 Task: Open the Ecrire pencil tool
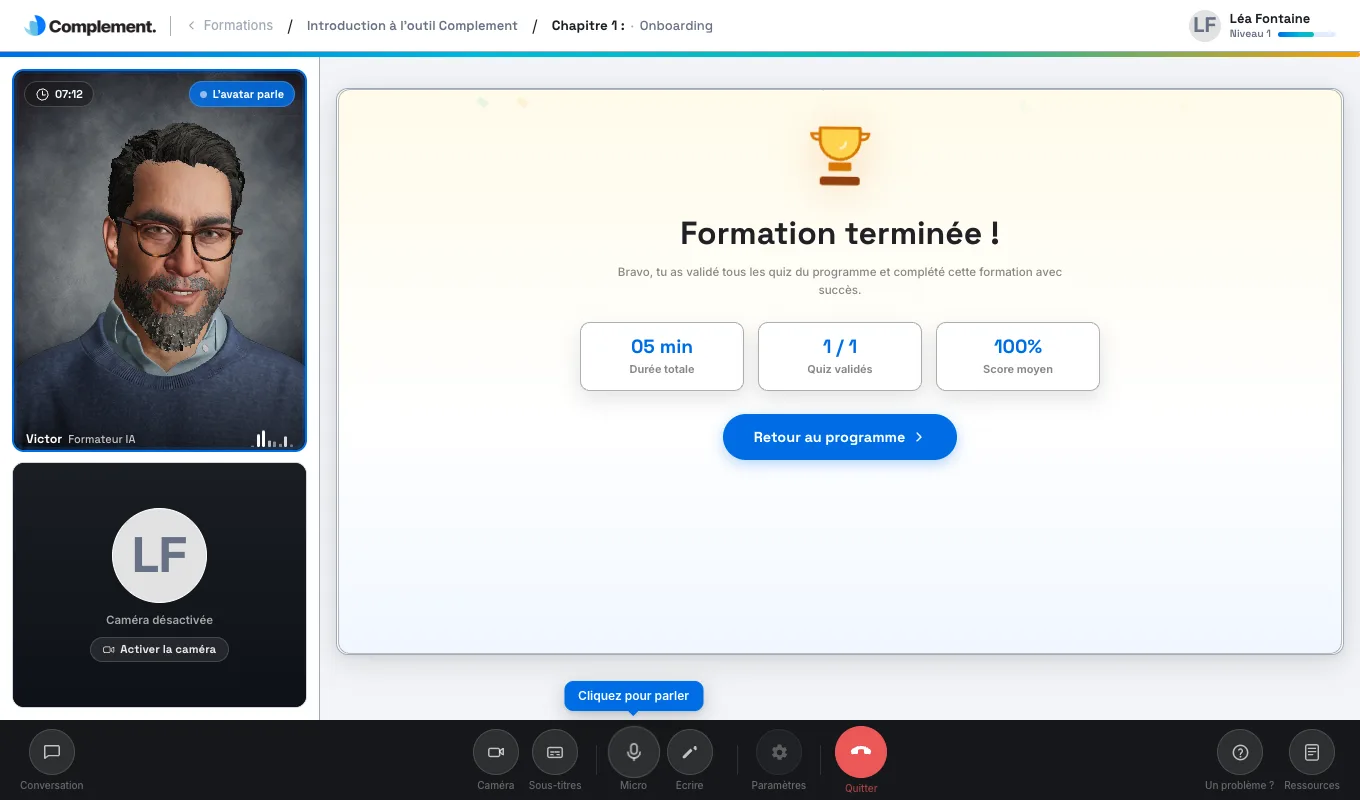tap(689, 752)
